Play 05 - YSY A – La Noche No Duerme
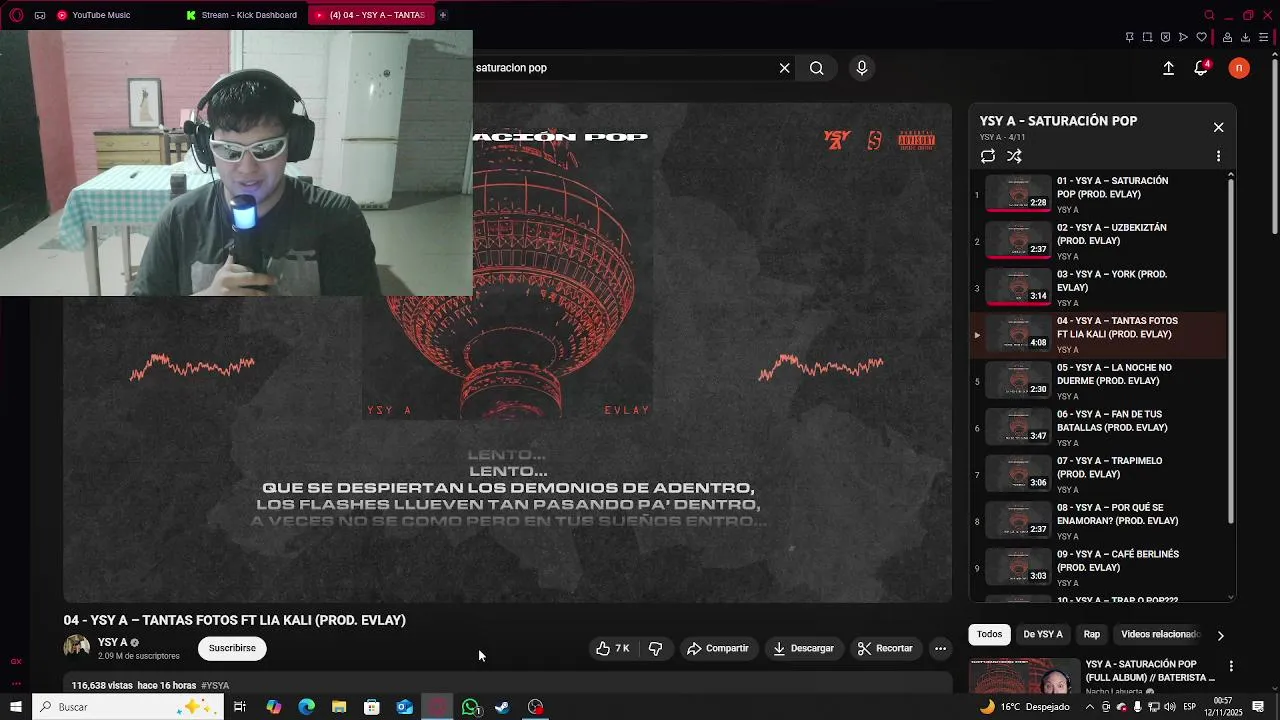 tap(1098, 381)
